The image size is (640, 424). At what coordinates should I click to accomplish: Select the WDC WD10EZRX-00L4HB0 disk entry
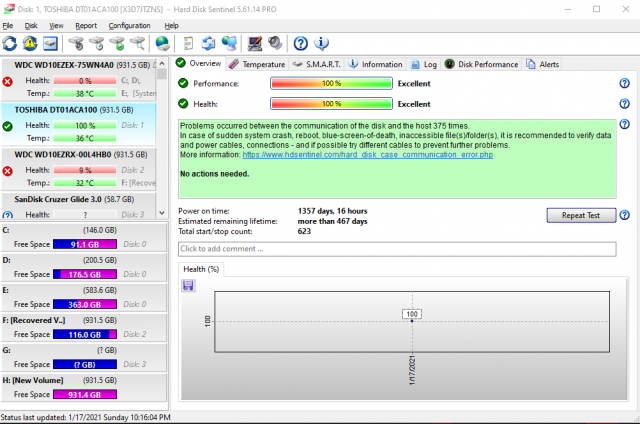point(78,155)
